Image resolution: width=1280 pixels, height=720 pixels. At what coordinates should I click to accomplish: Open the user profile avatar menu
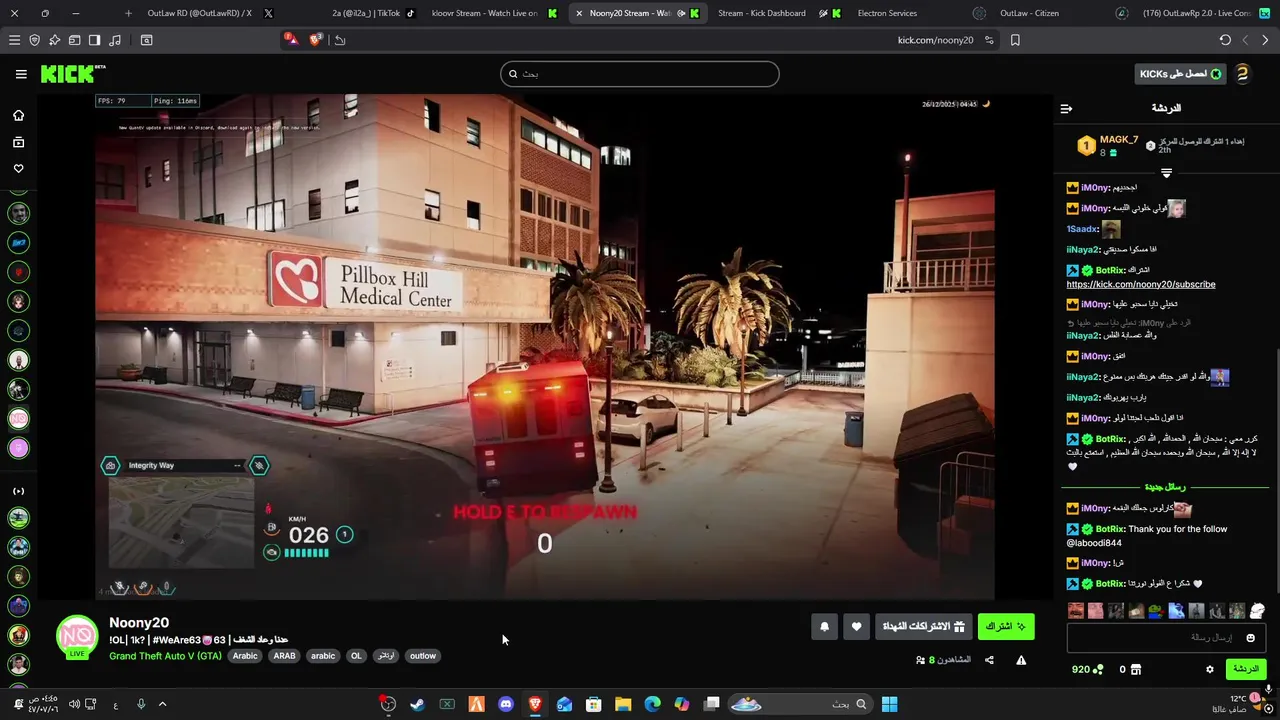[x=1243, y=74]
